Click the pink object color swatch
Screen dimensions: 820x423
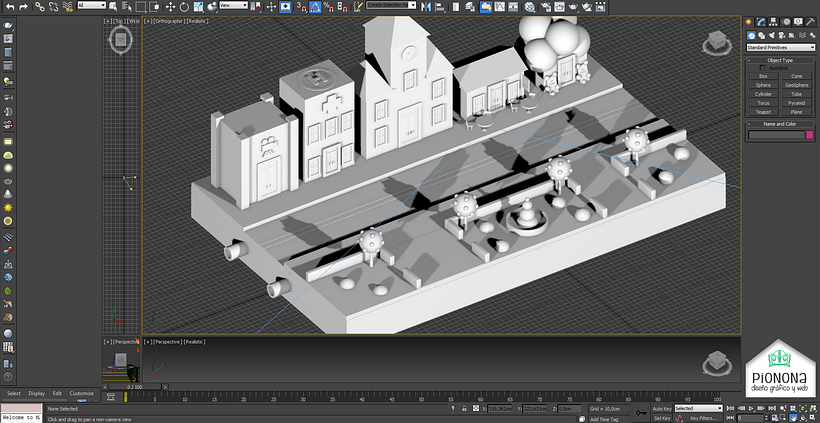click(x=810, y=135)
